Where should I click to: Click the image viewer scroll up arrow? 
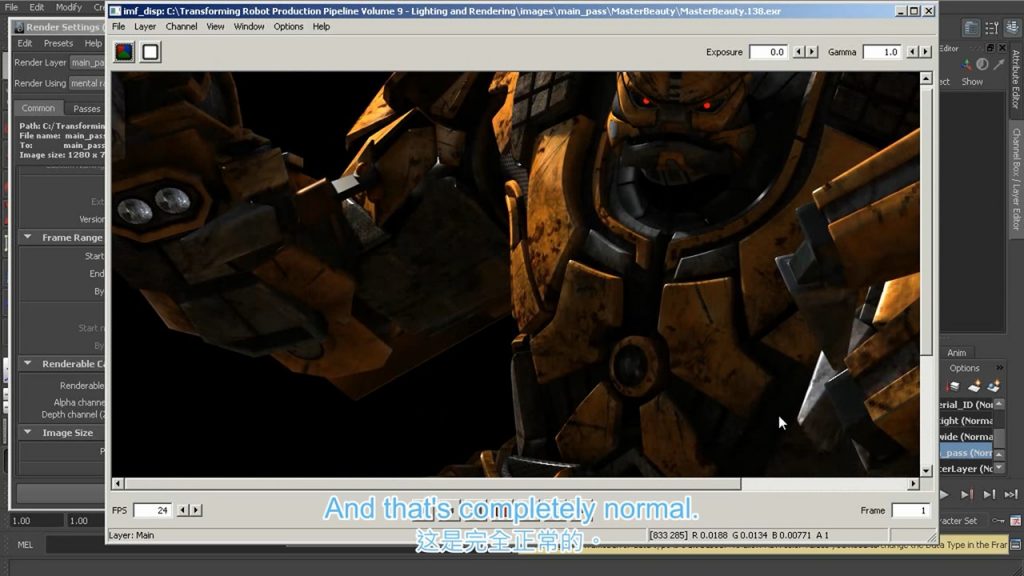(926, 78)
